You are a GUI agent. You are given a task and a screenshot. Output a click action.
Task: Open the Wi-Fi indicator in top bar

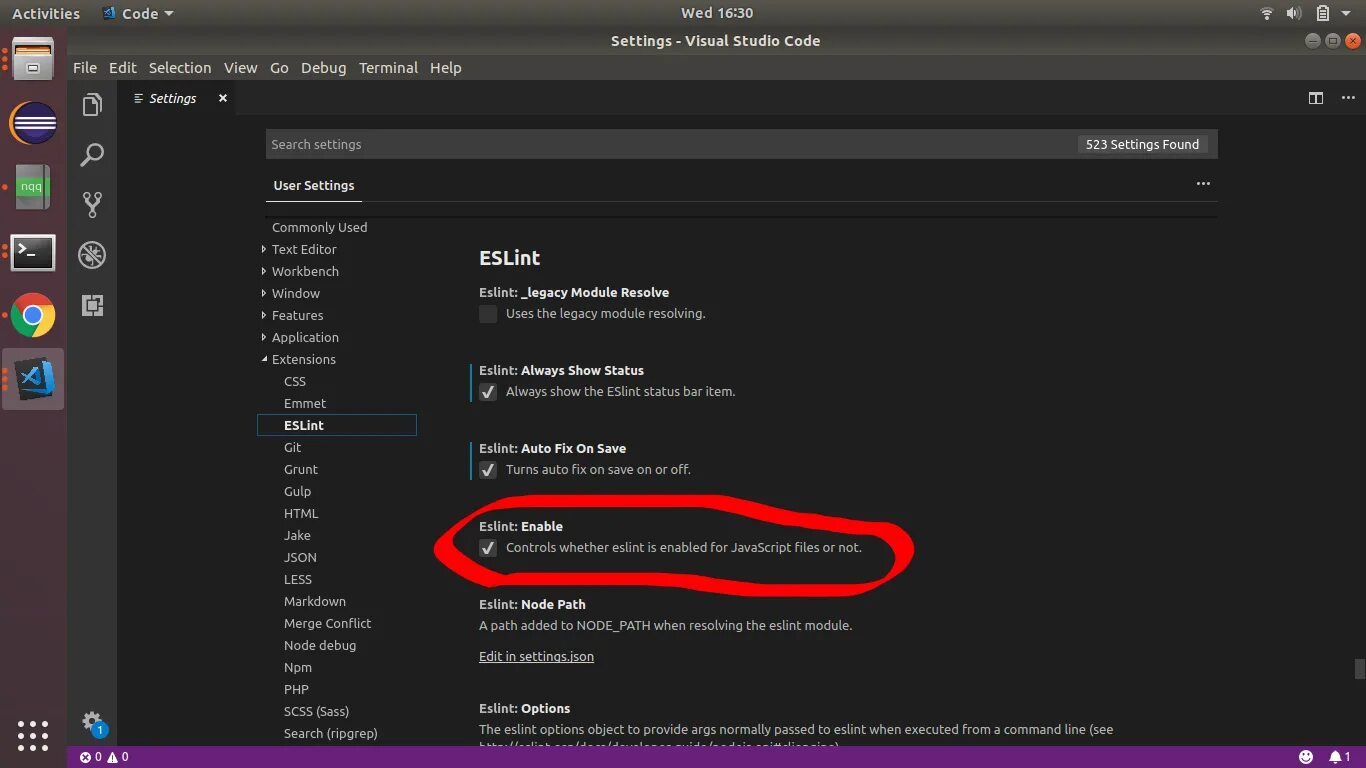coord(1267,13)
